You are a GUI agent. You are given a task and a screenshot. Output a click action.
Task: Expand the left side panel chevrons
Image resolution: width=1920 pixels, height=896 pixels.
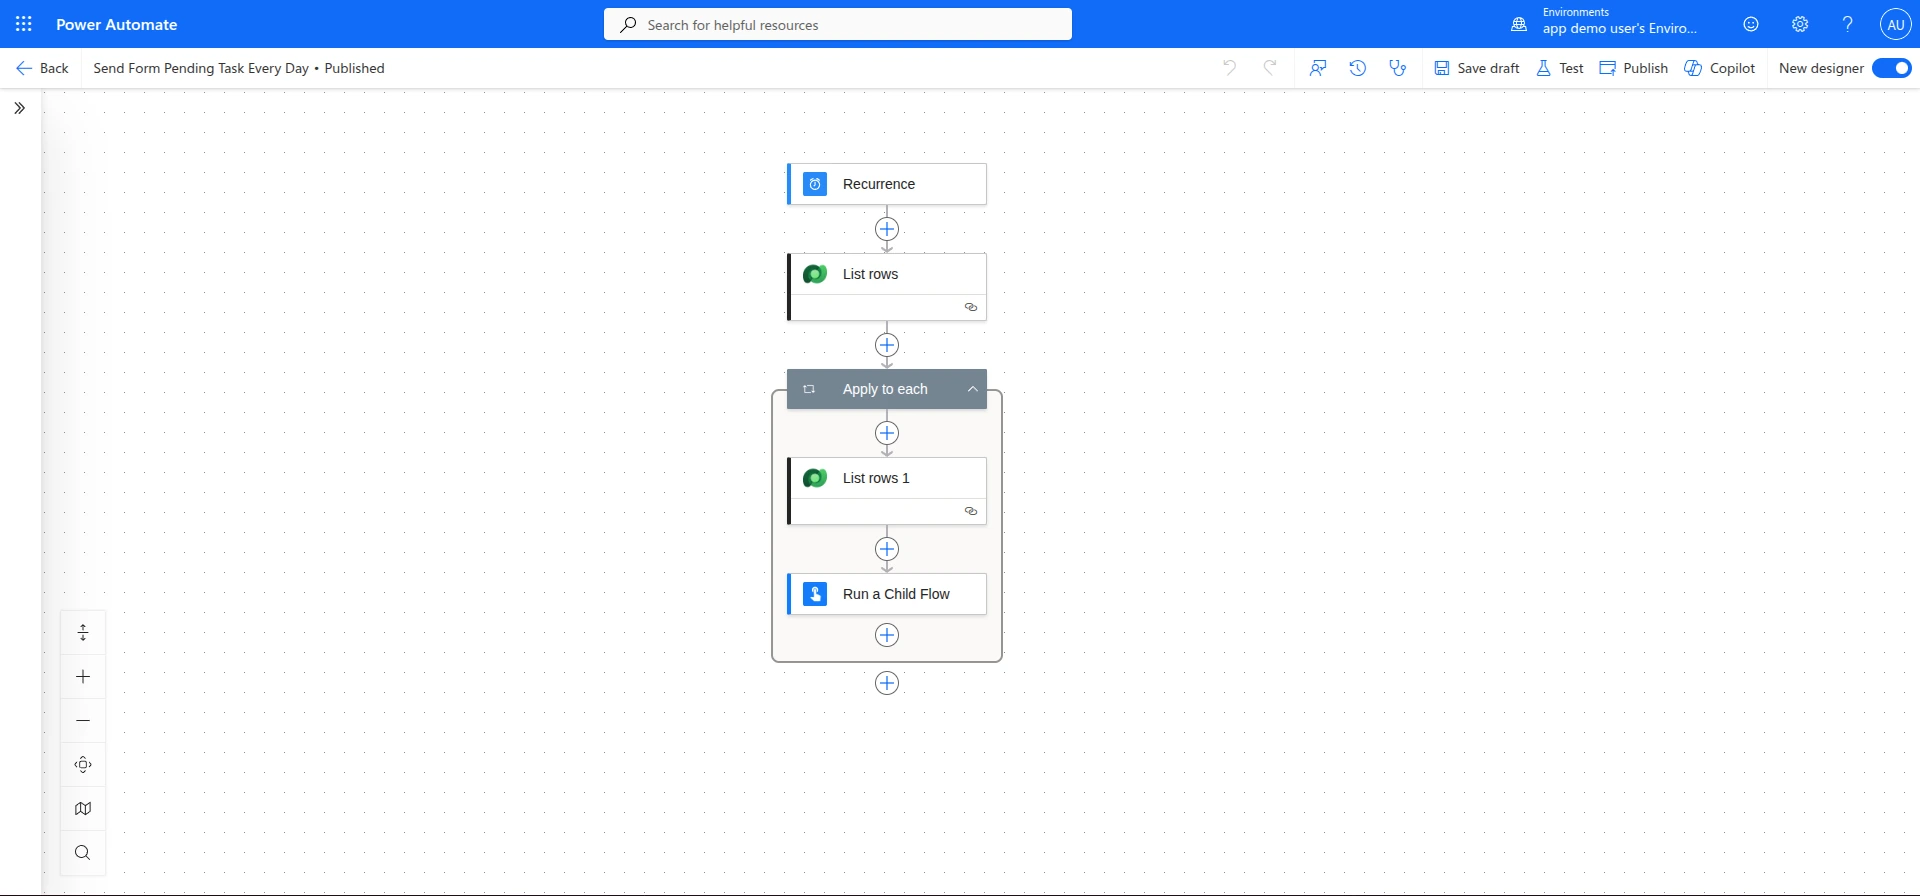pos(19,108)
